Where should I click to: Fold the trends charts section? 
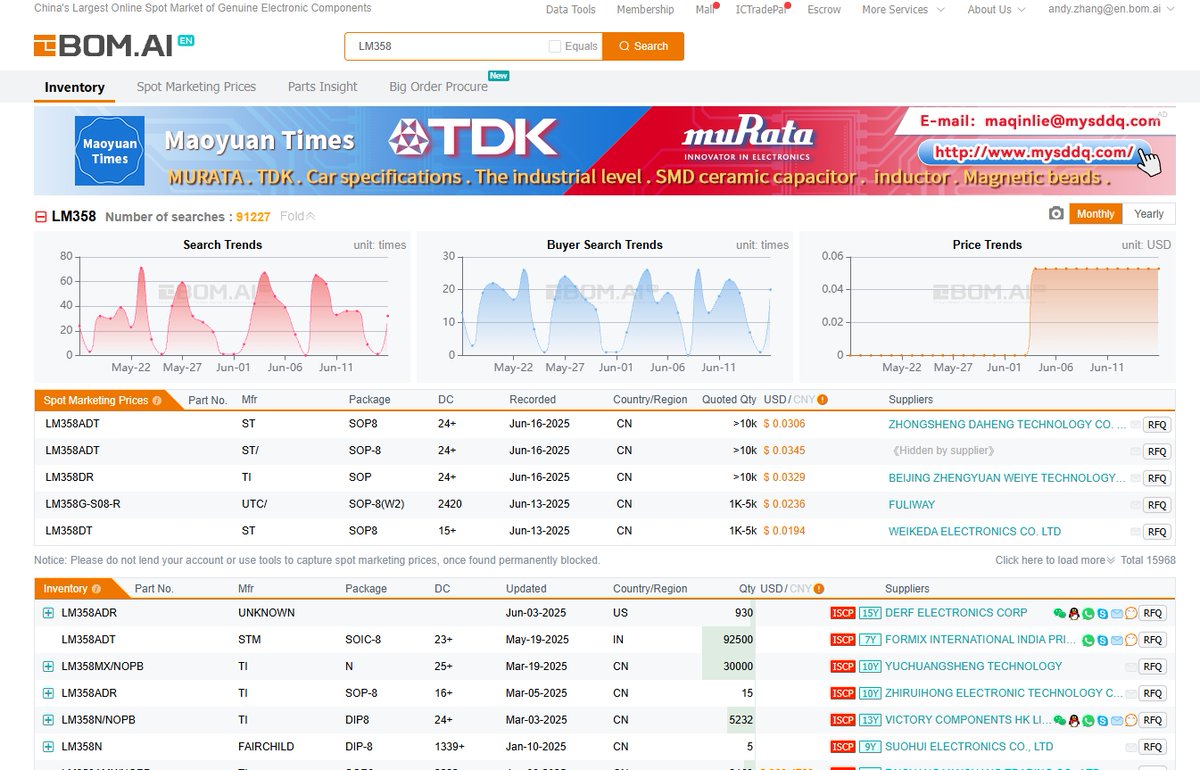pos(297,216)
